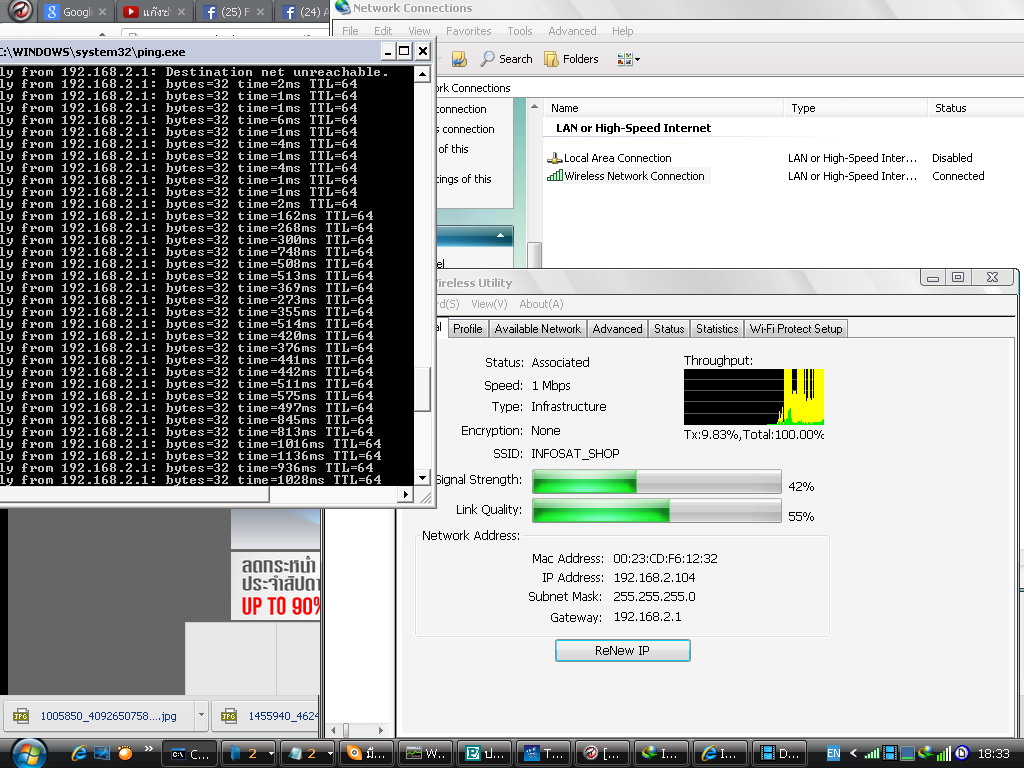The width and height of the screenshot is (1024, 768).
Task: Collapse the blue task pane section chevron
Action: [500, 235]
